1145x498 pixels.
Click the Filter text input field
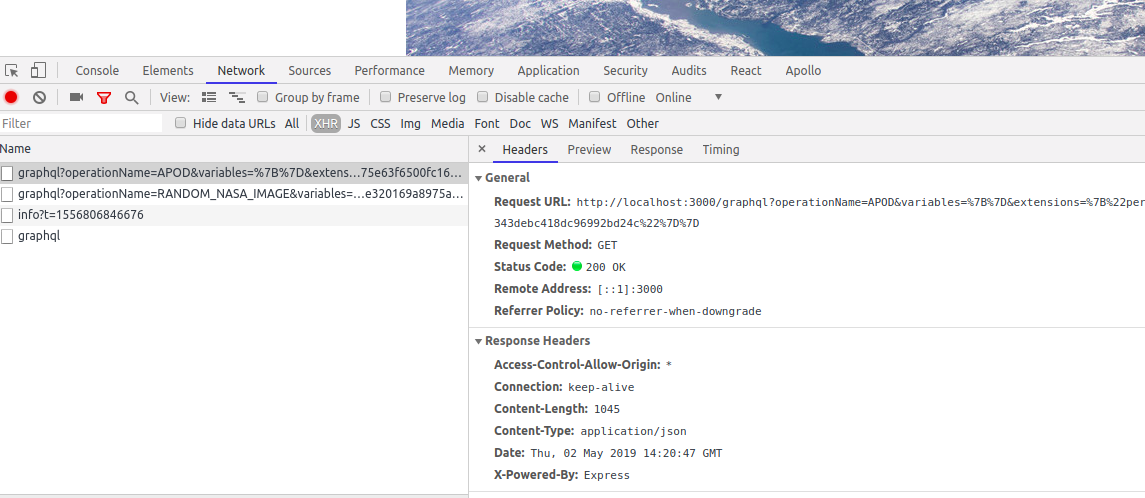tap(80, 123)
